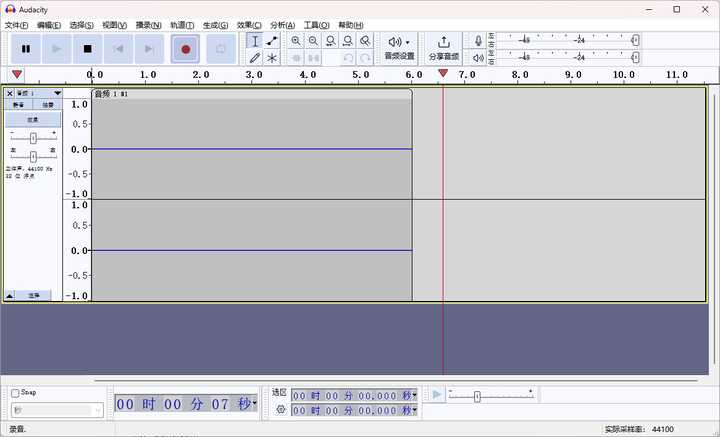
Task: Click the Zoom Toggle icon
Action: [x=365, y=41]
